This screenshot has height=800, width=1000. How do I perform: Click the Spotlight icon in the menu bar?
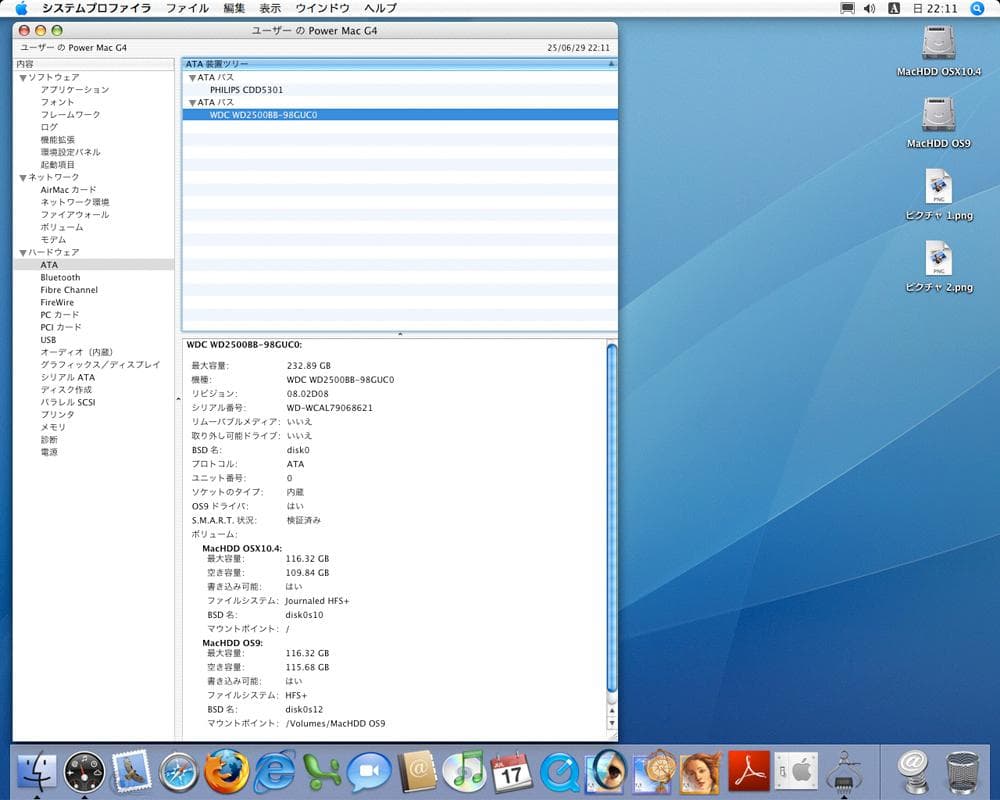click(978, 8)
